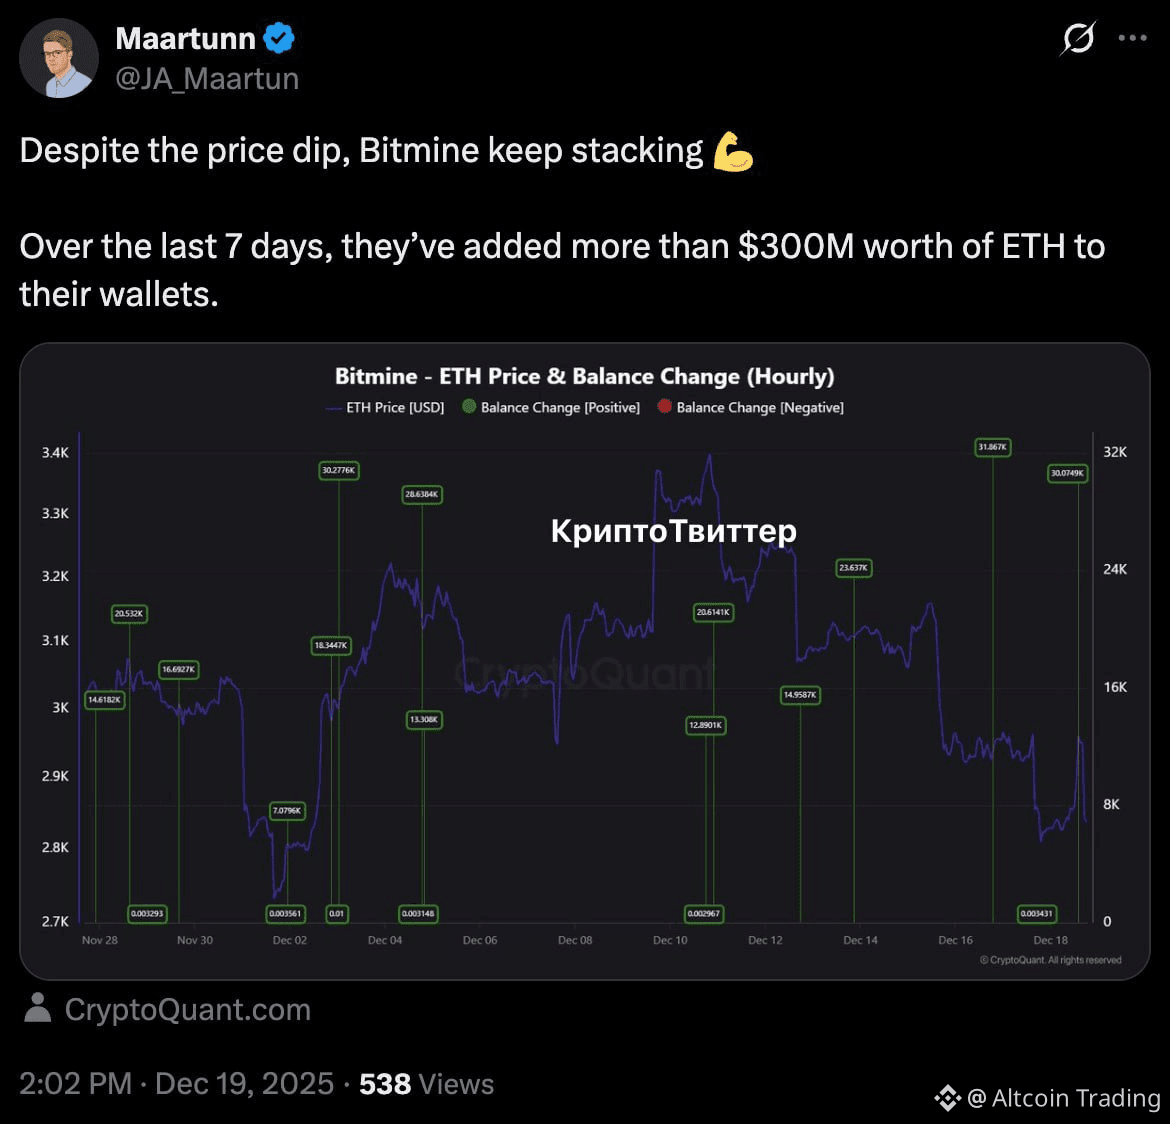Open the @JA_Maartun handle link
Screen dimensions: 1170x1124
tap(207, 79)
